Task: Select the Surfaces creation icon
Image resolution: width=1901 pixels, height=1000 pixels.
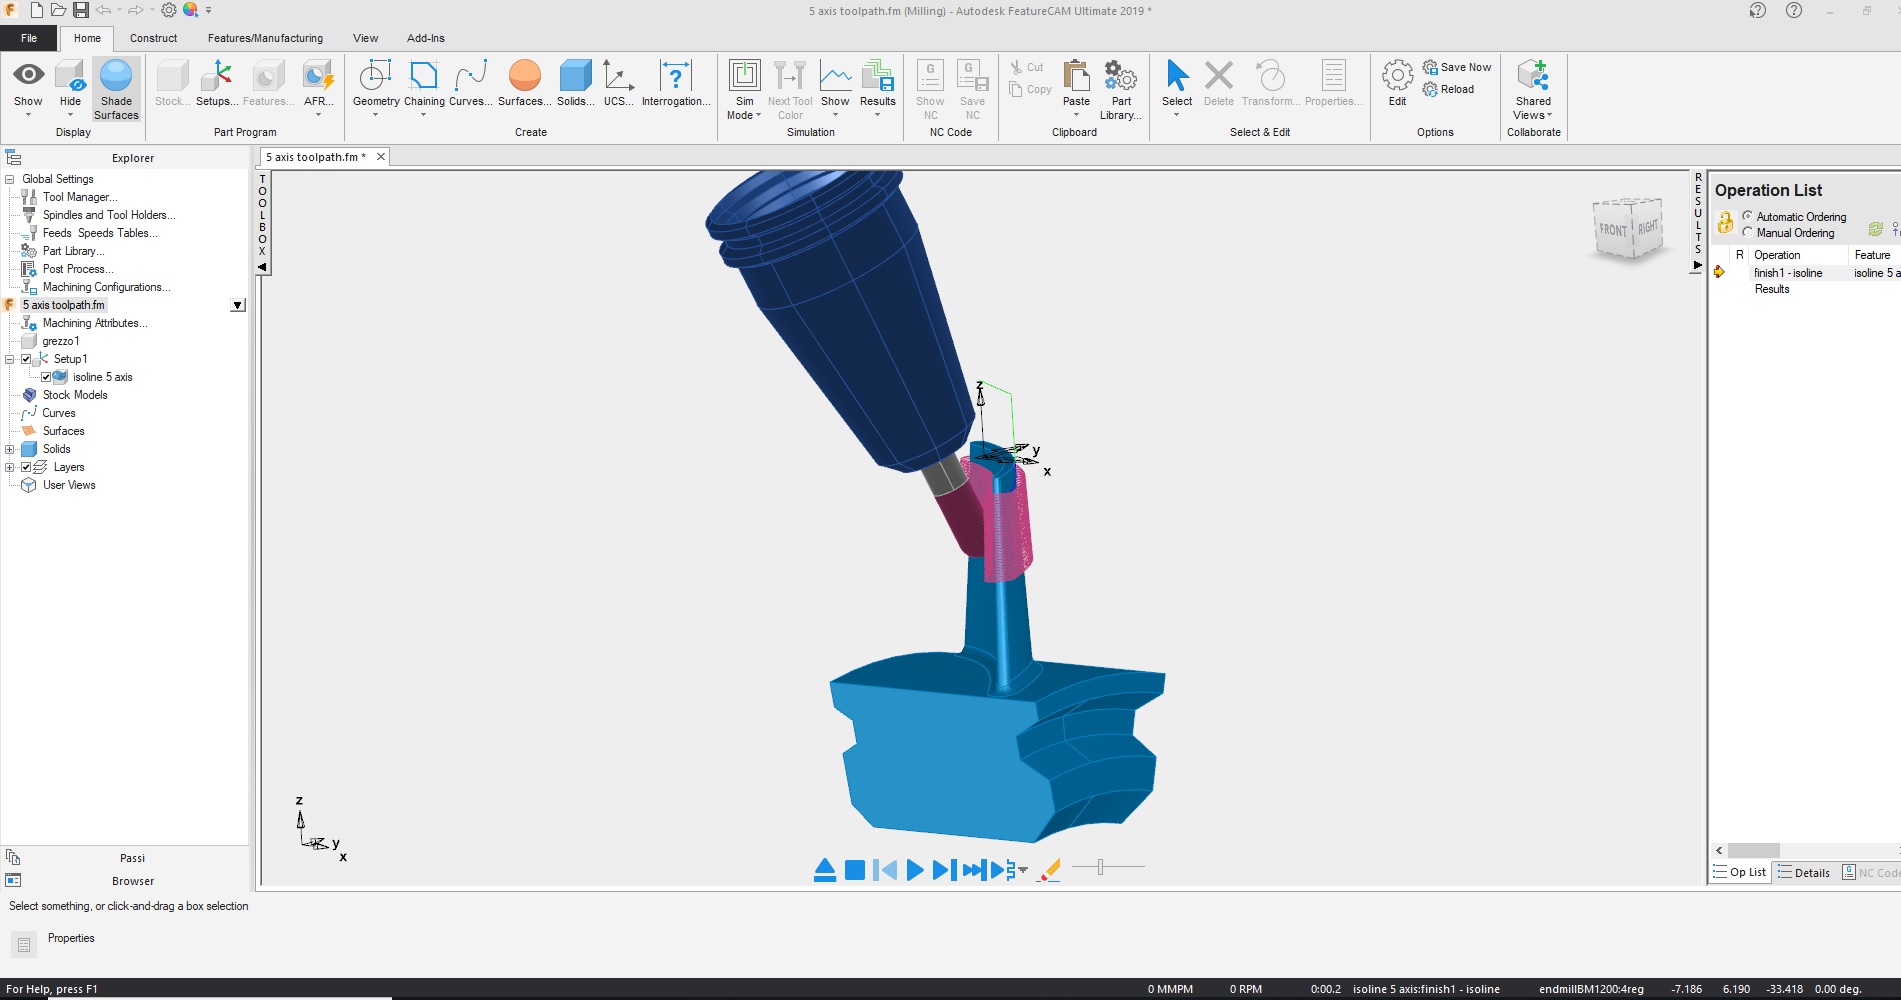Action: [524, 80]
